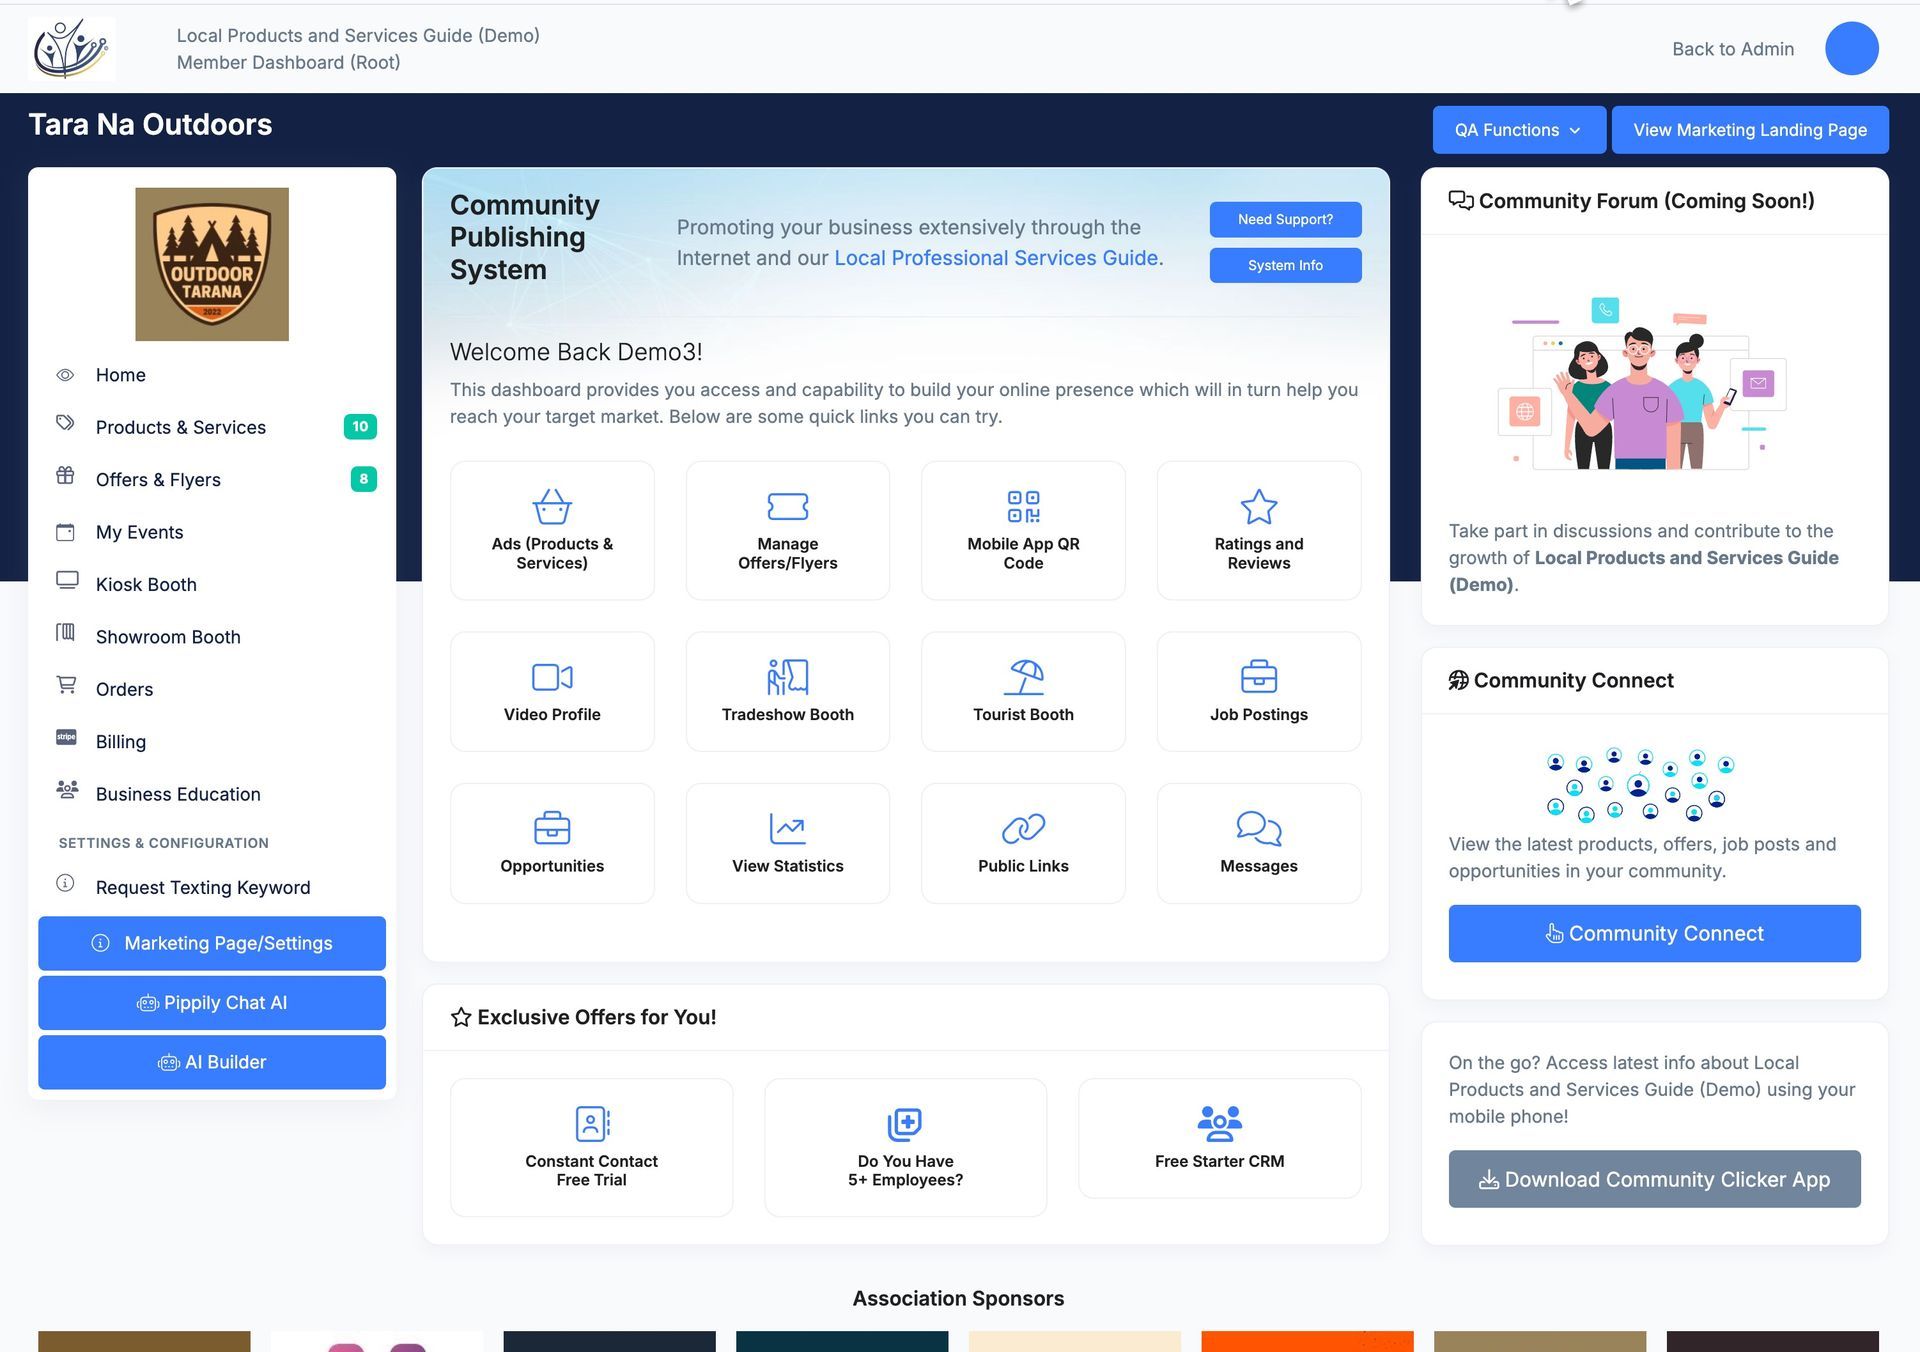Click the Messages icon

click(1259, 827)
